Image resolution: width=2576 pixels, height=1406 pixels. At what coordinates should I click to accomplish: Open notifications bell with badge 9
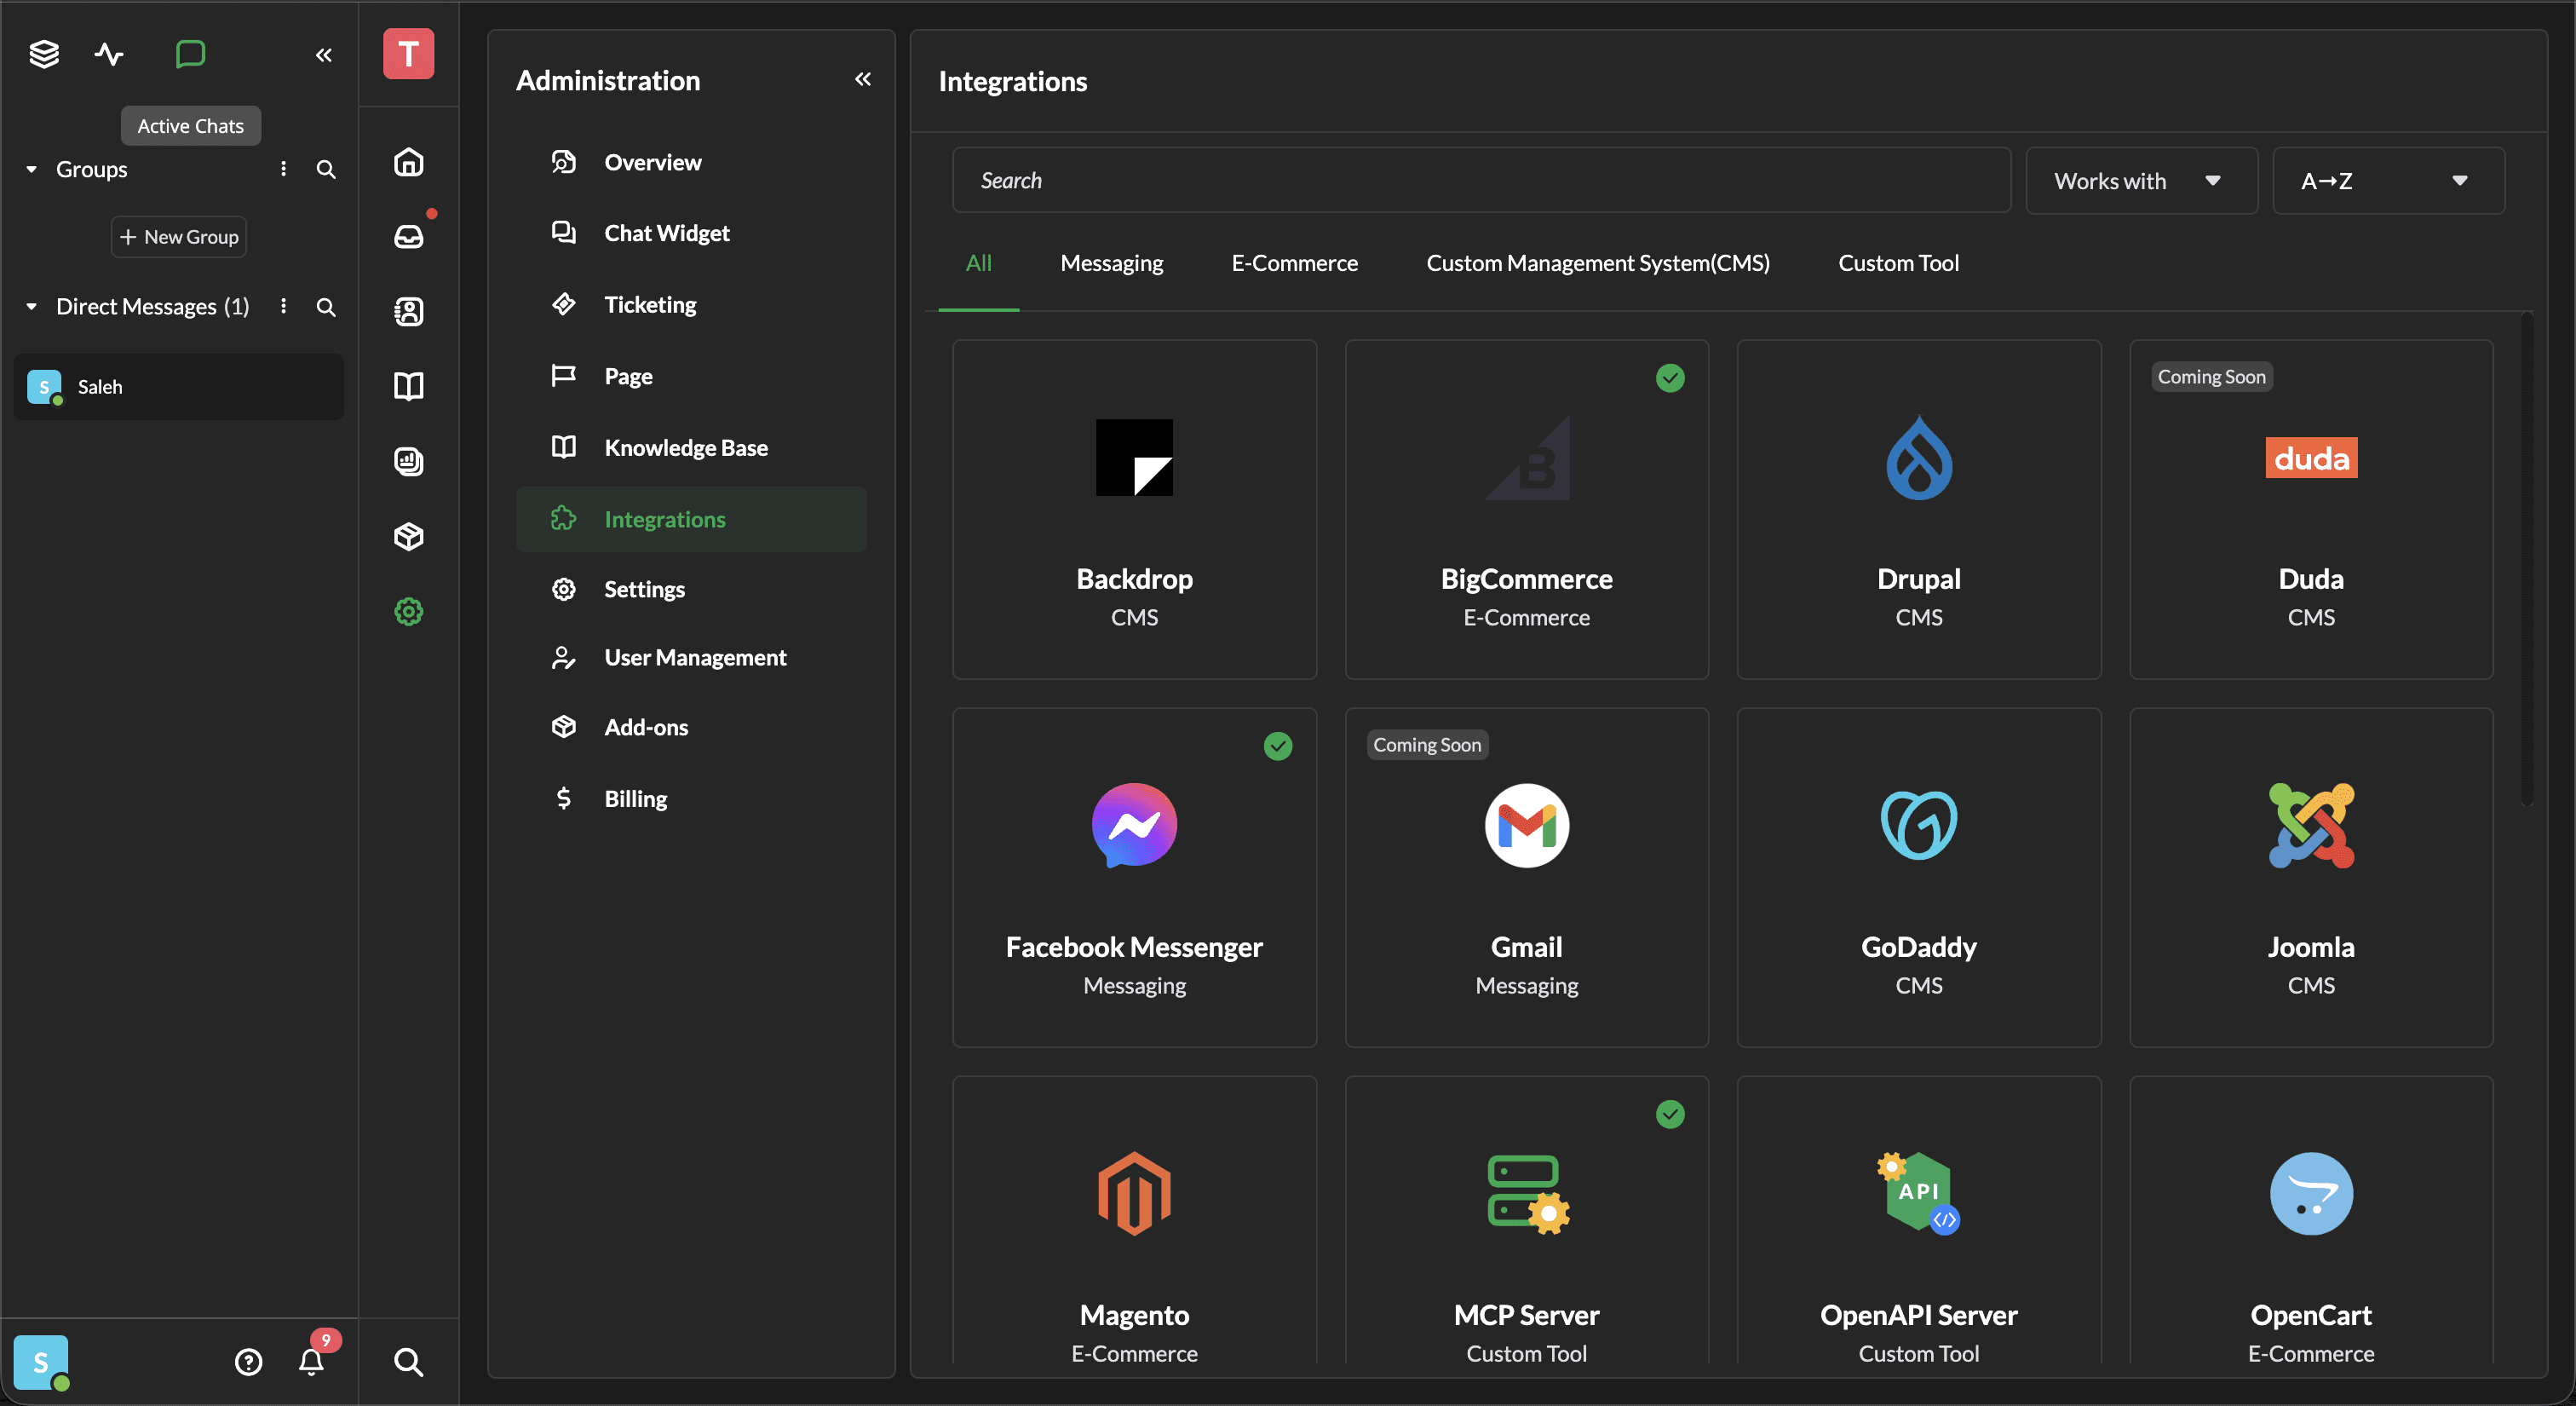(311, 1361)
